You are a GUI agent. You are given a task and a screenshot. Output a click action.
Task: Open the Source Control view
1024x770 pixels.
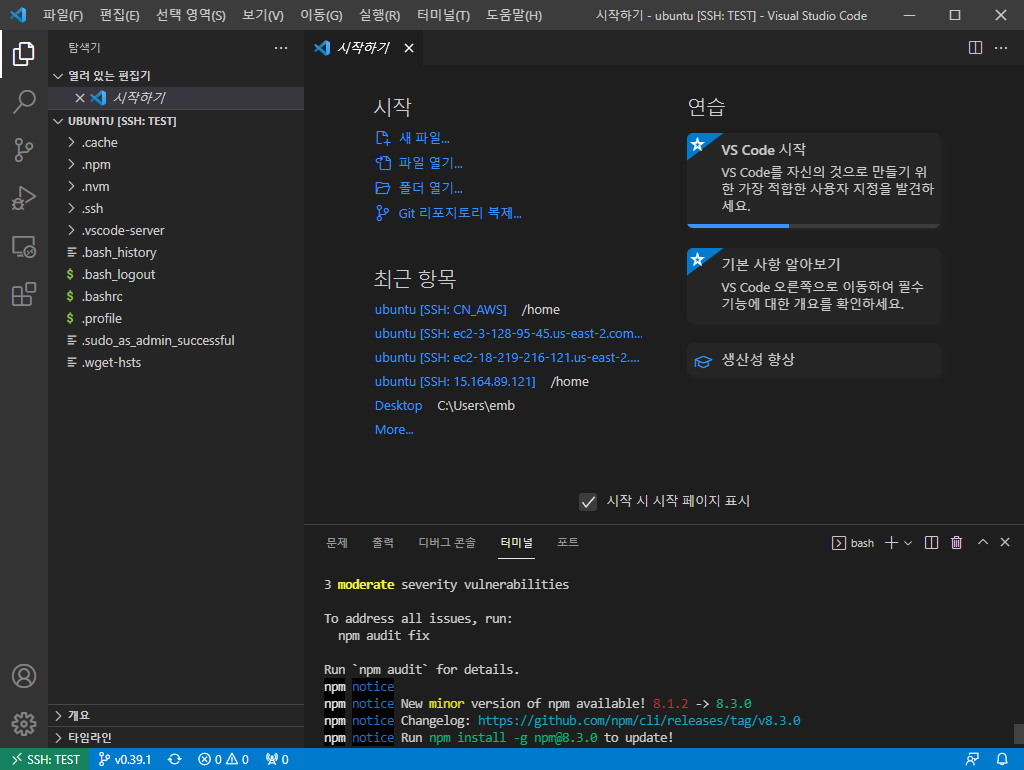click(24, 150)
